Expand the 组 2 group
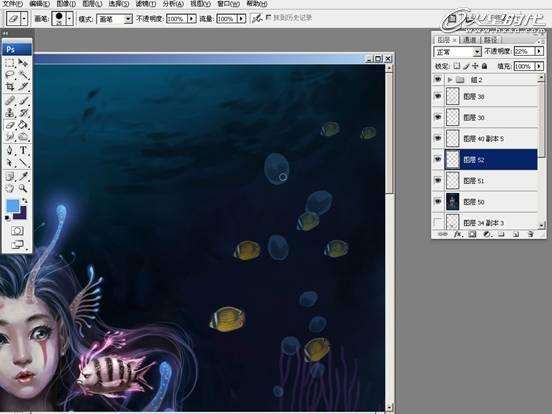 coord(450,80)
